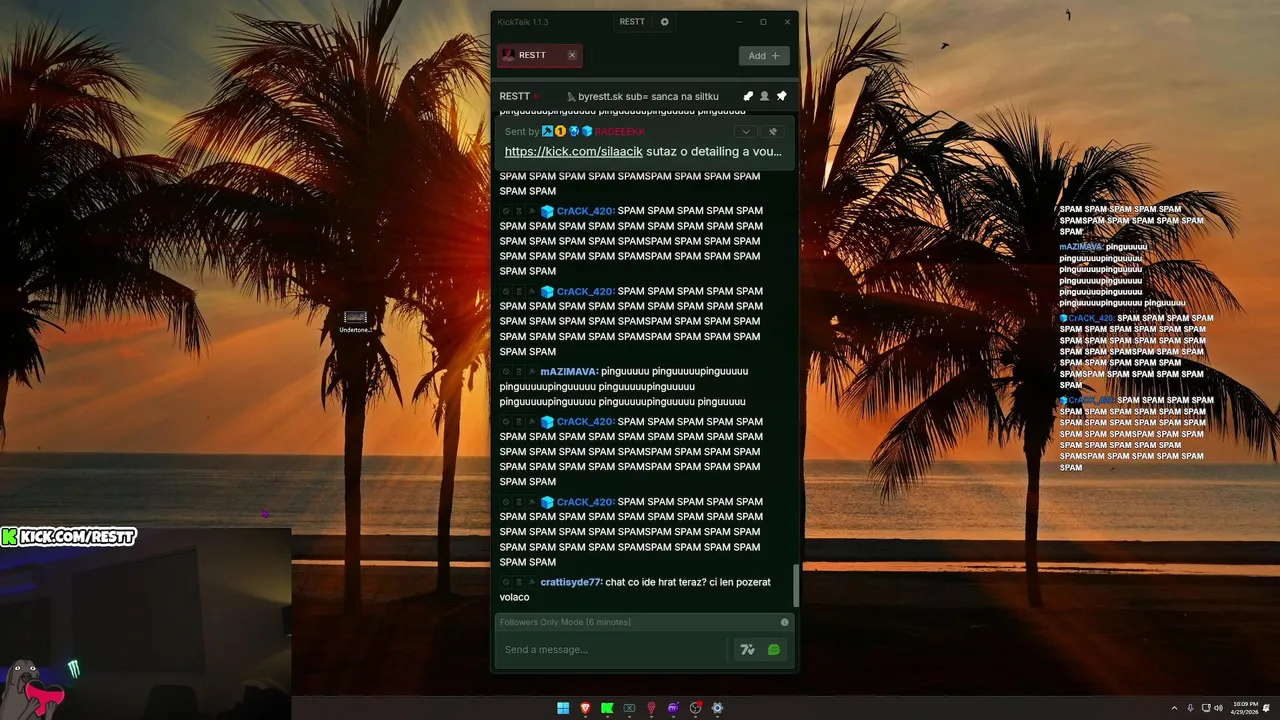Click header icon left of the chatters icon
The height and width of the screenshot is (720, 1280).
click(x=748, y=96)
